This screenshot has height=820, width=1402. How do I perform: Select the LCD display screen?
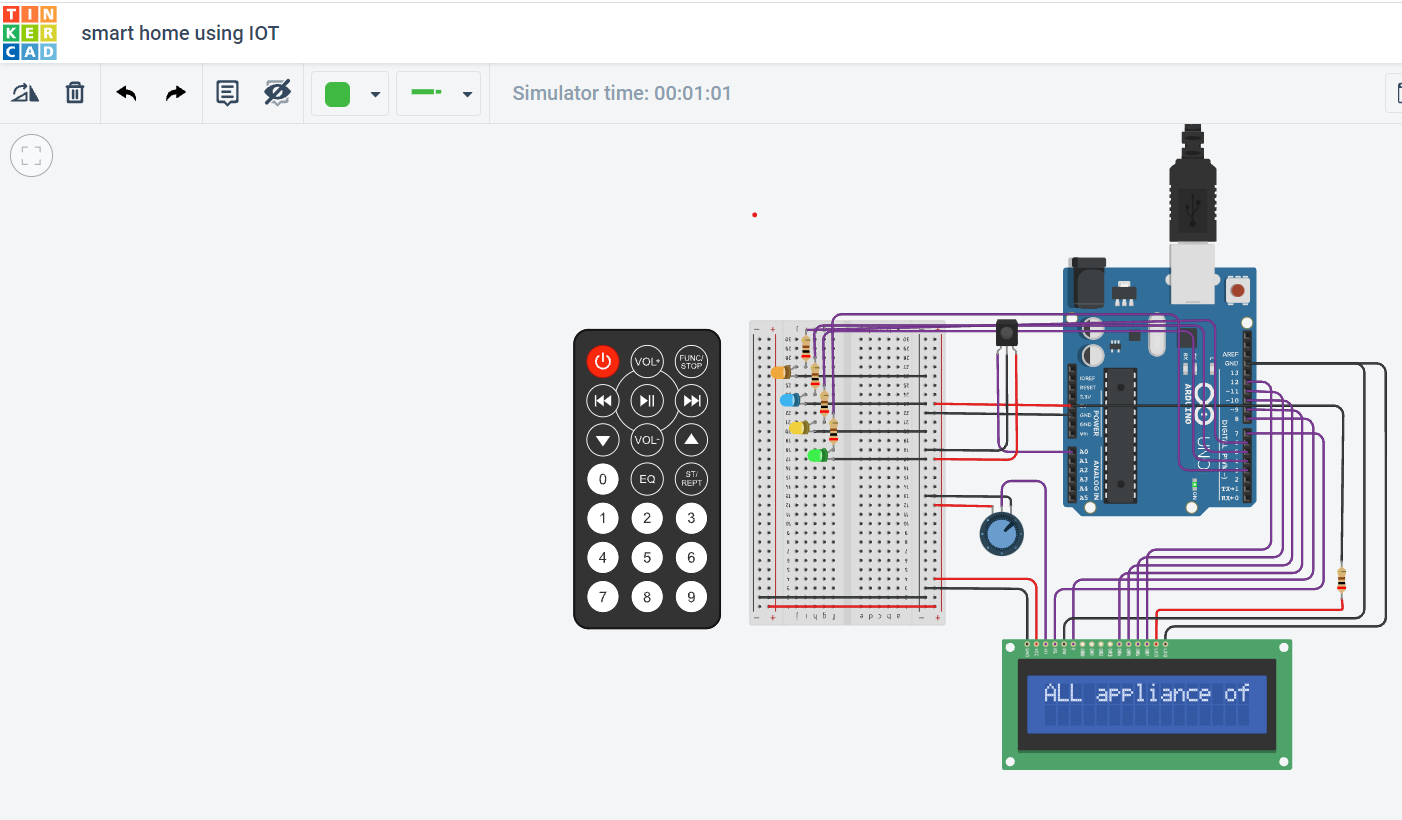pyautogui.click(x=1147, y=704)
